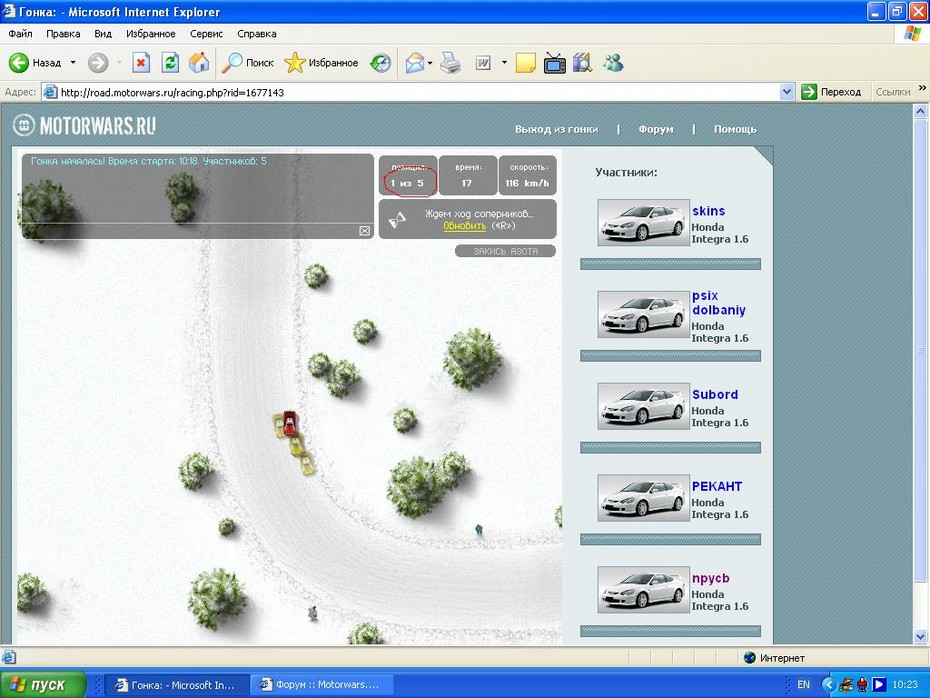
Task: Open the Messenger people icon
Action: [x=613, y=62]
